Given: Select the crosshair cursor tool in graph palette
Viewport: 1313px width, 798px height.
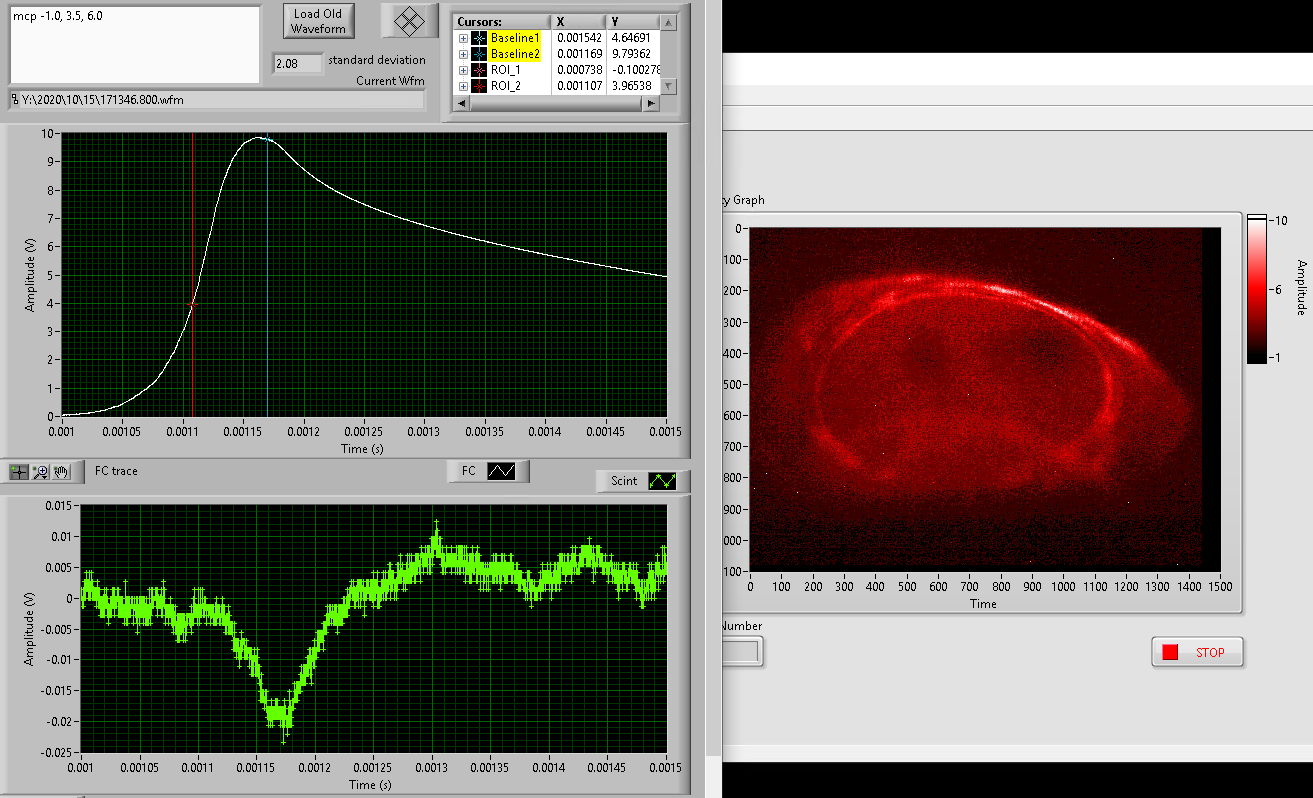Looking at the screenshot, I should click(x=19, y=471).
